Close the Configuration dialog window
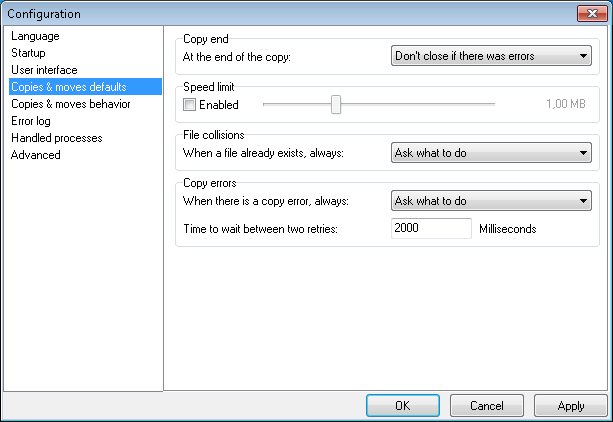Screen dimensions: 613x422 click(591, 14)
